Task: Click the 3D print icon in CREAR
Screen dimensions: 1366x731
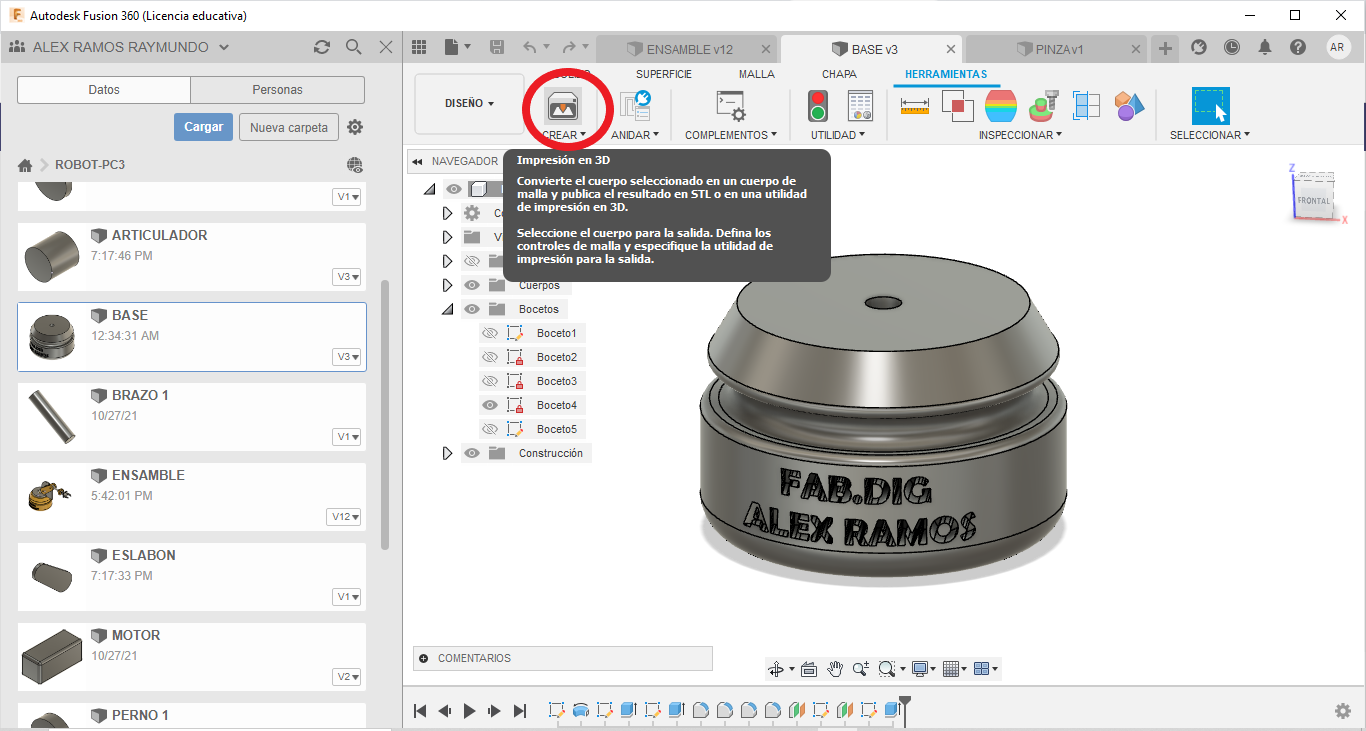Action: click(562, 105)
